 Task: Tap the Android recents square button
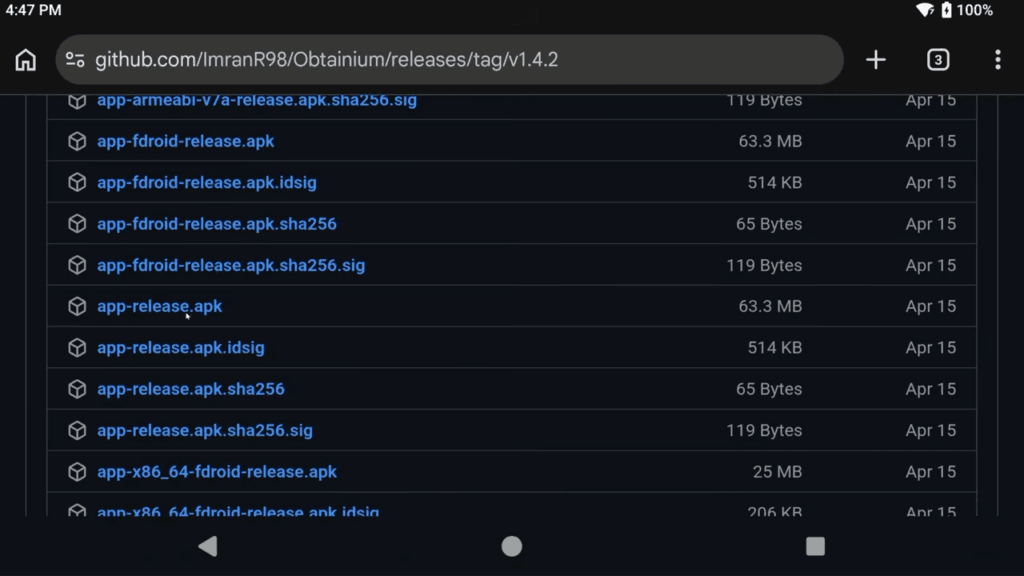click(815, 546)
